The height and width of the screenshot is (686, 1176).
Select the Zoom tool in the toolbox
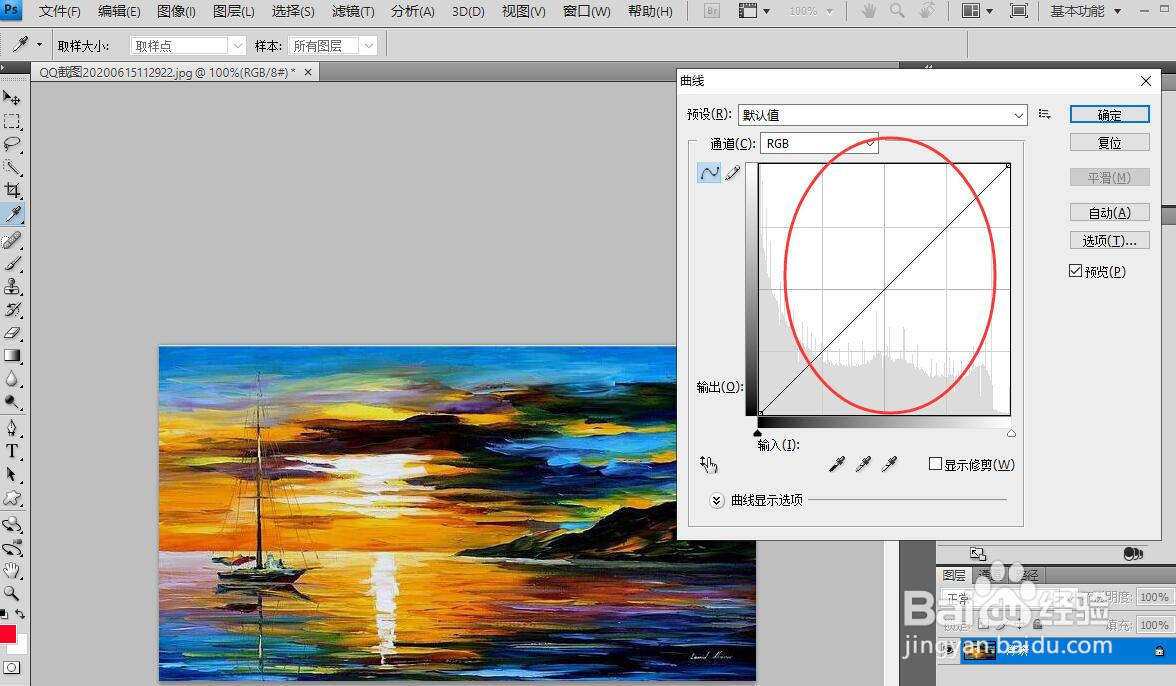coord(12,594)
